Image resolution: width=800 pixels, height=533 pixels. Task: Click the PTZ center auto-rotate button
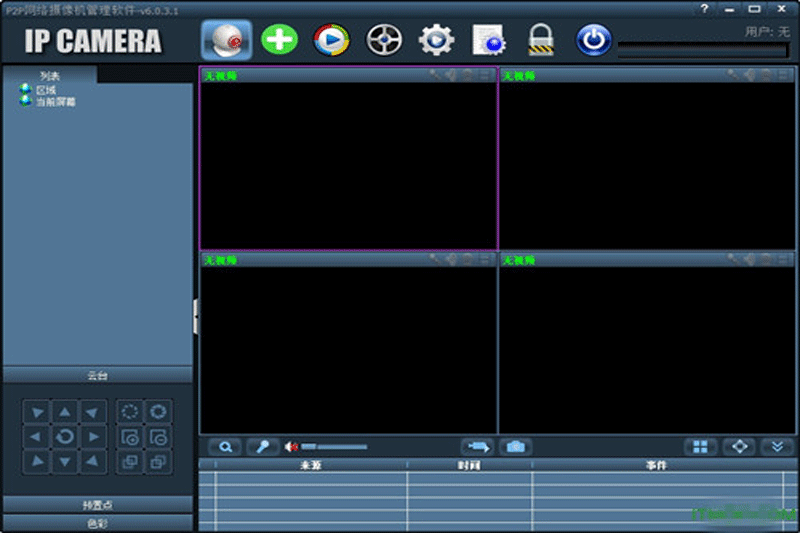64,436
